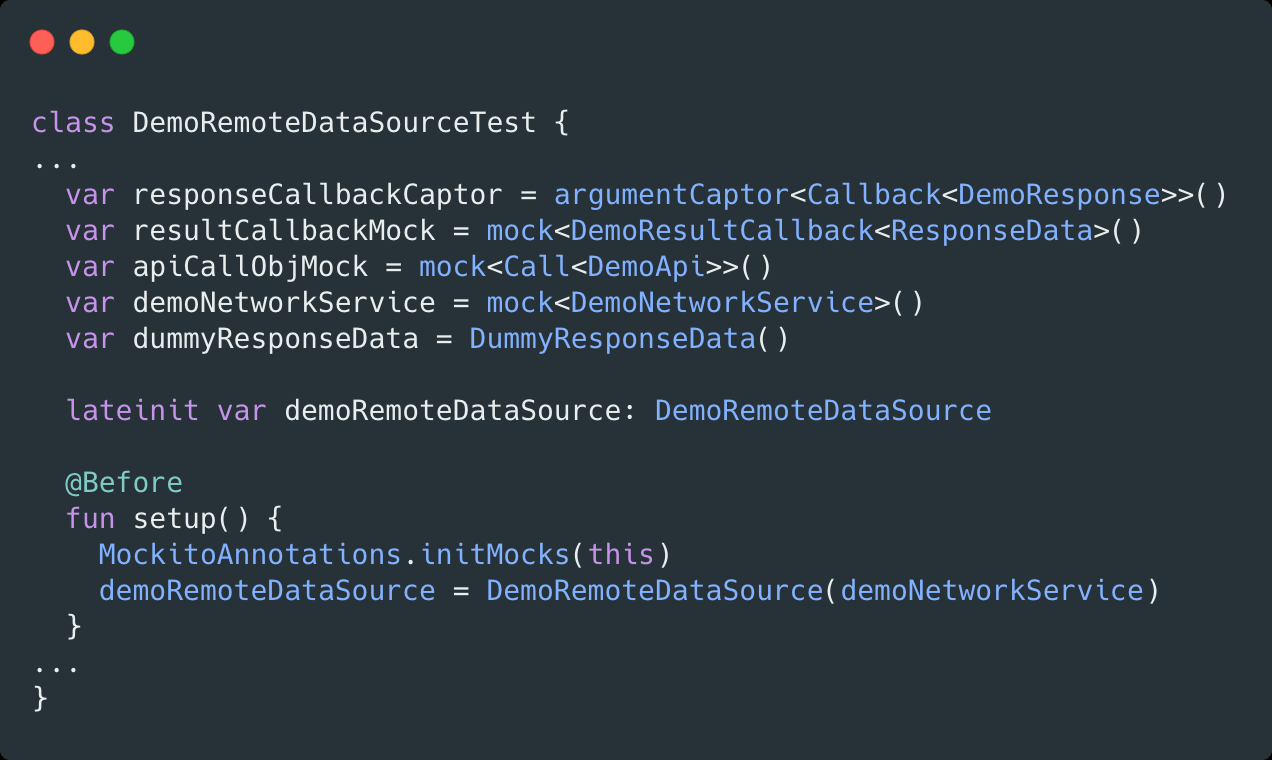
Task: Click the initMocks method call
Action: 495,555
